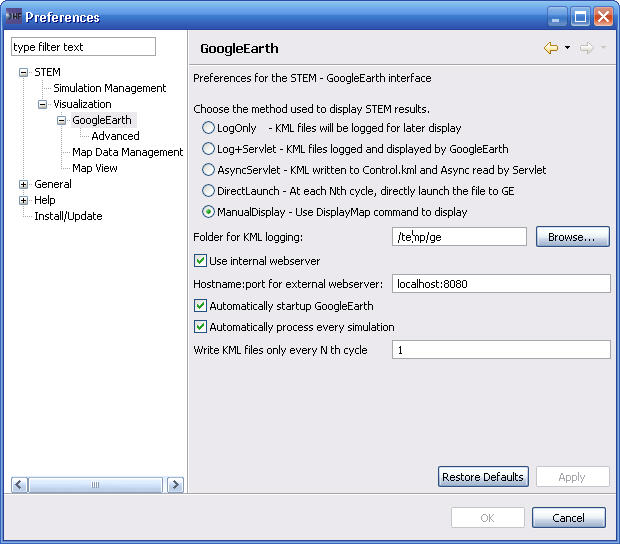Uncheck Automatically startup GoogleEarth
Viewport: 620px width, 544px height.
point(200,305)
